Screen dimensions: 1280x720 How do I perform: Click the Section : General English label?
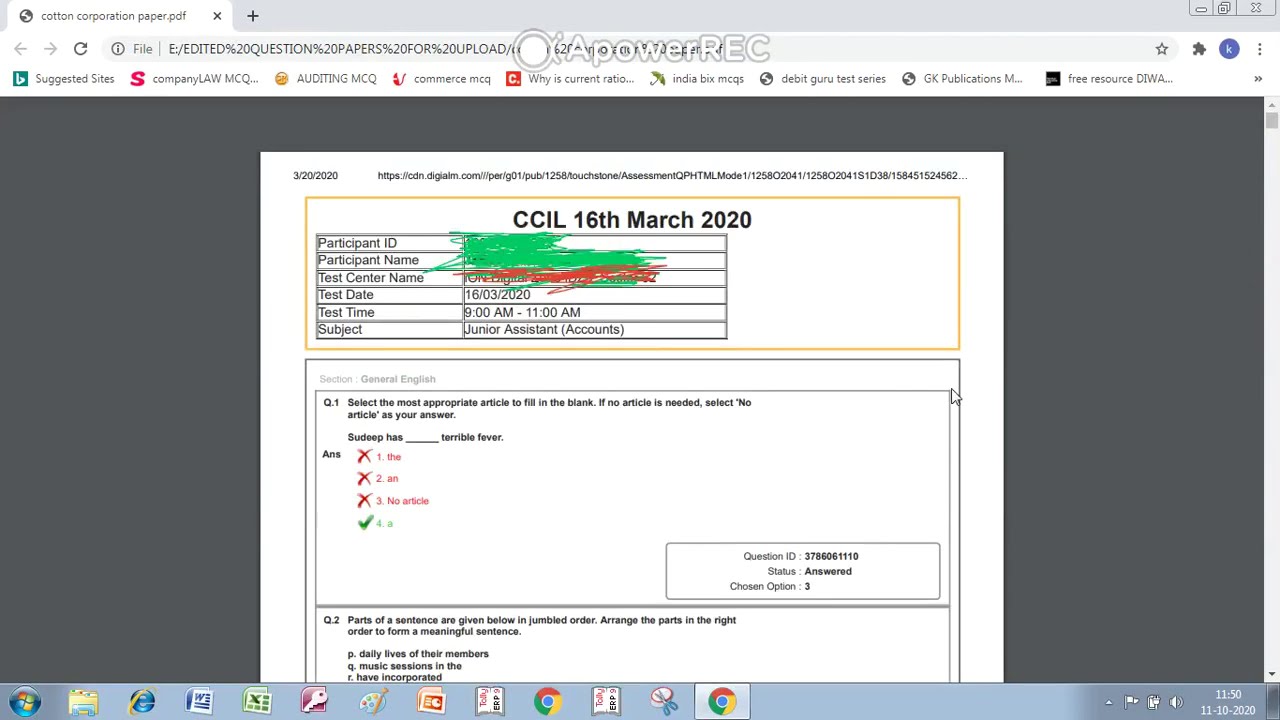(377, 379)
